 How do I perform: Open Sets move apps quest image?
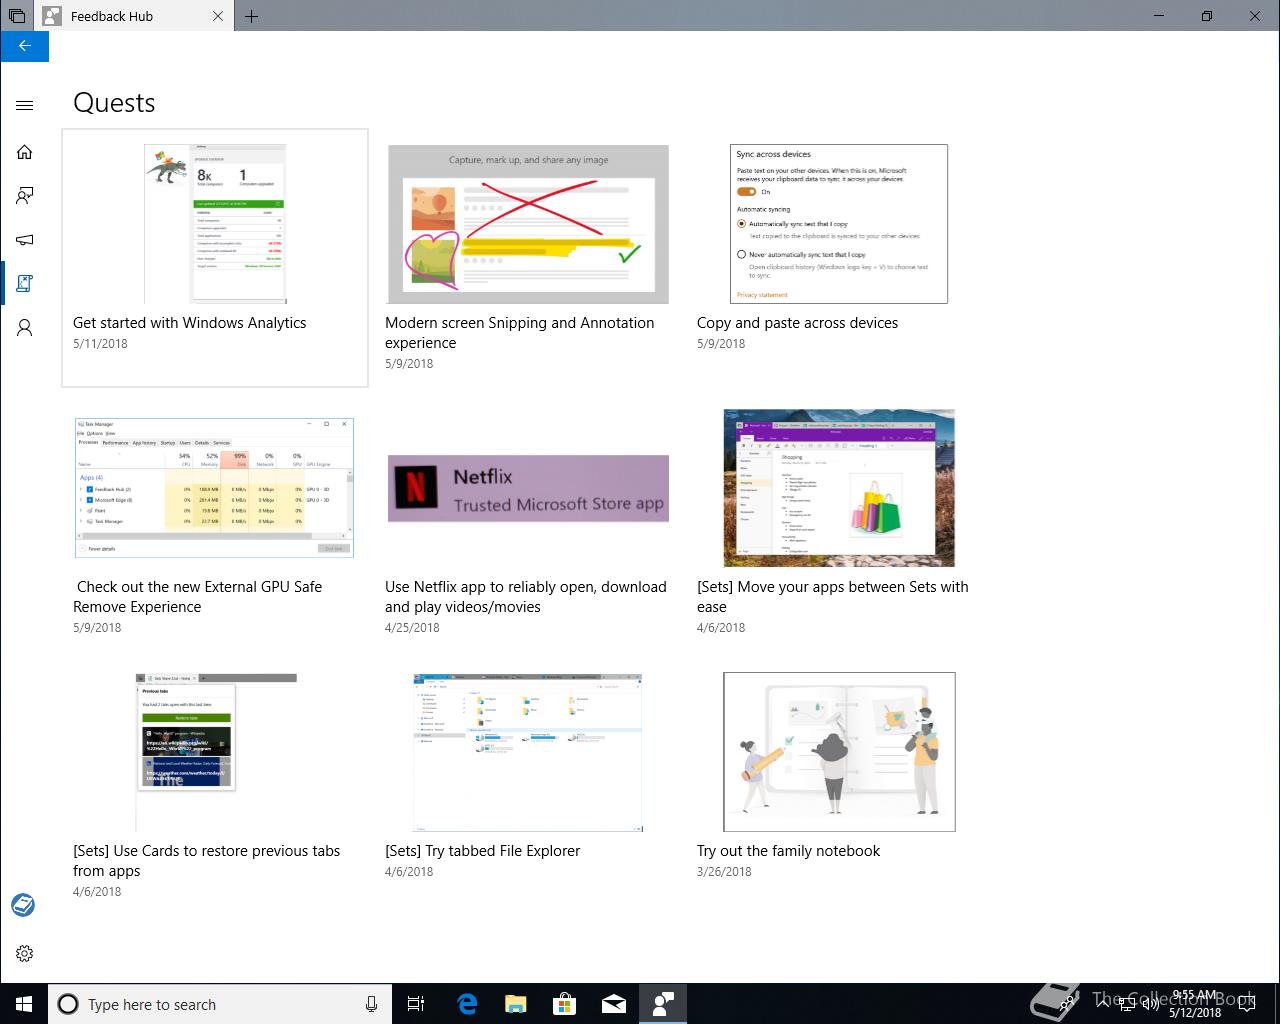point(839,488)
